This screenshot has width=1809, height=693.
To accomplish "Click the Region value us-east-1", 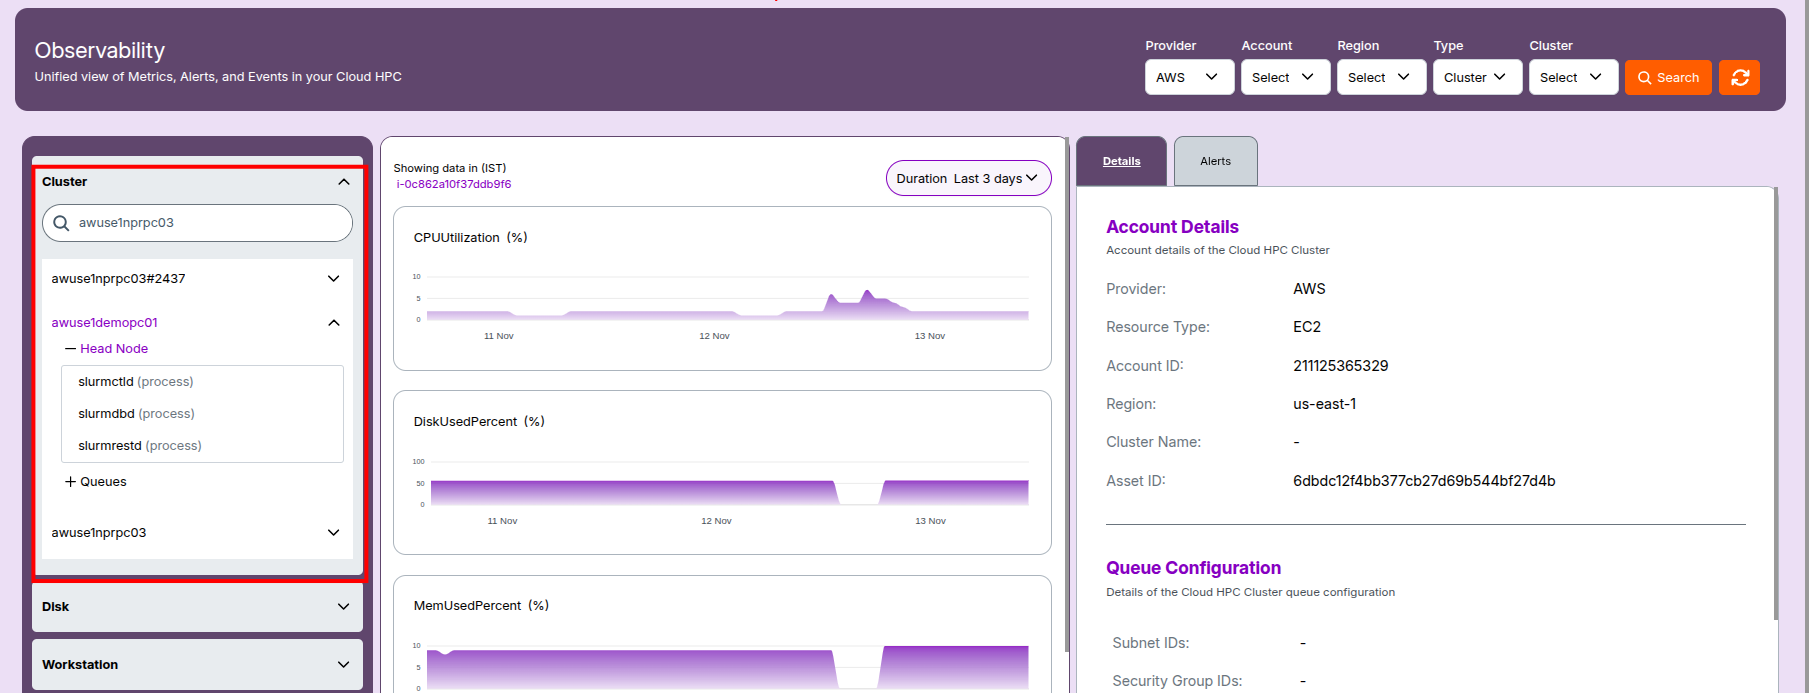I will point(1324,404).
